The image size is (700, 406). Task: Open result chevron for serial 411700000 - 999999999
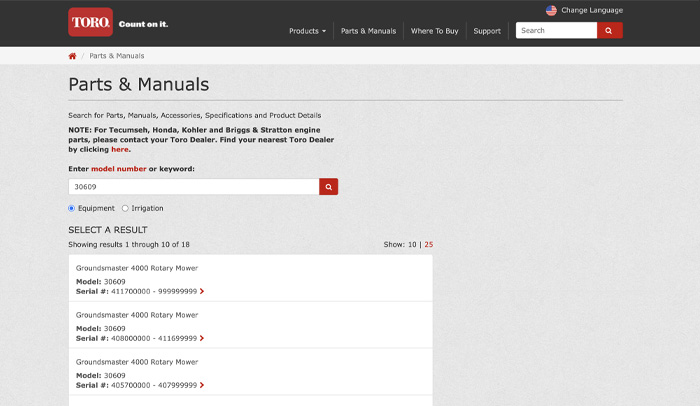click(x=202, y=291)
